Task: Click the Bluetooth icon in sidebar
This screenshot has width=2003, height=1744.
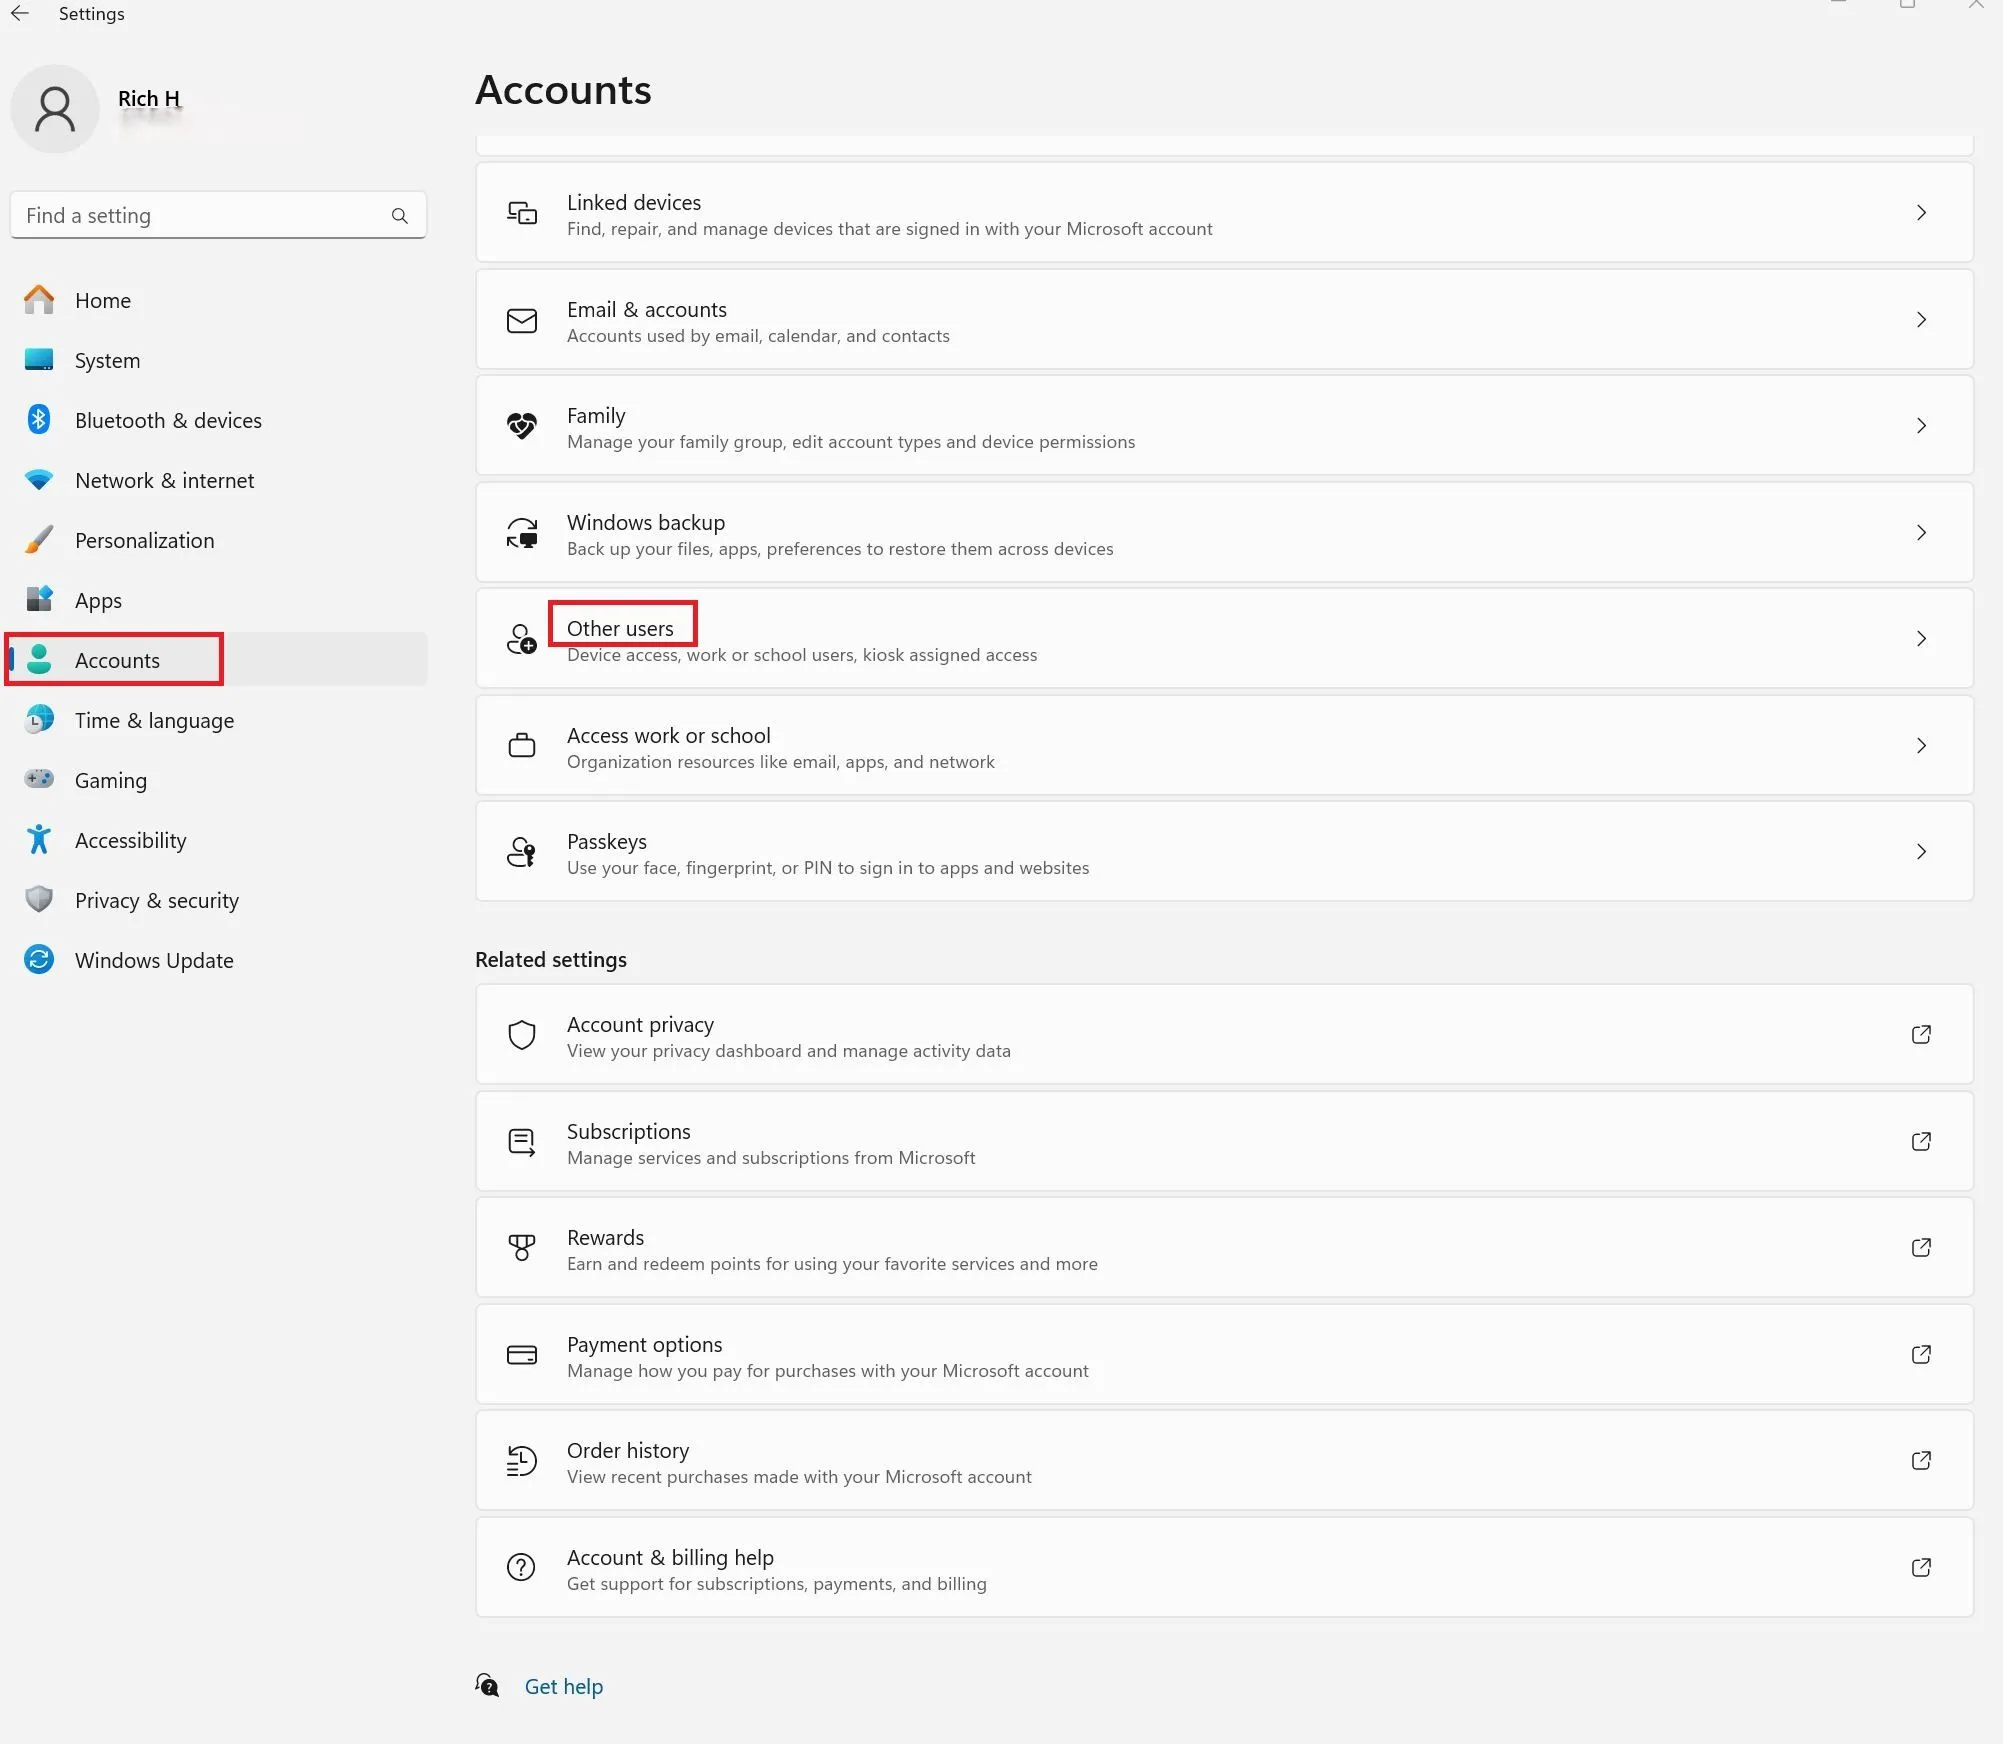Action: 39,420
